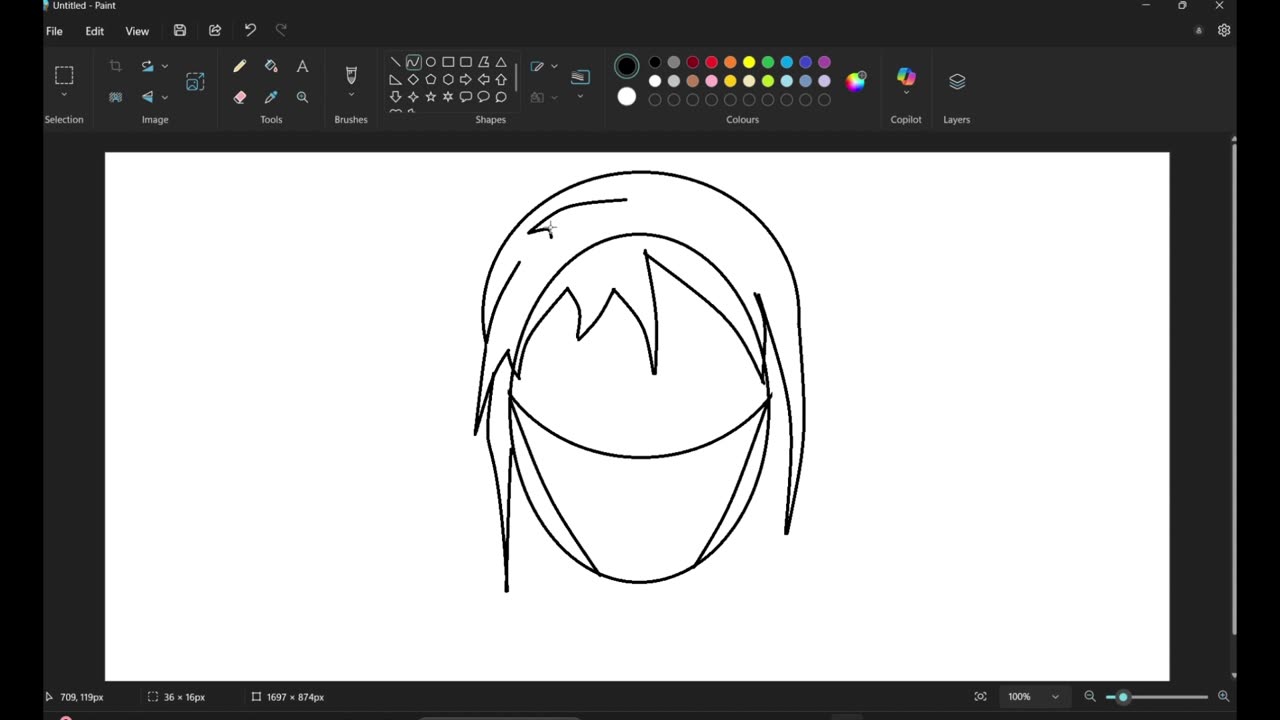Expand the Brushes dropdown
The width and height of the screenshot is (1280, 720).
click(x=351, y=96)
